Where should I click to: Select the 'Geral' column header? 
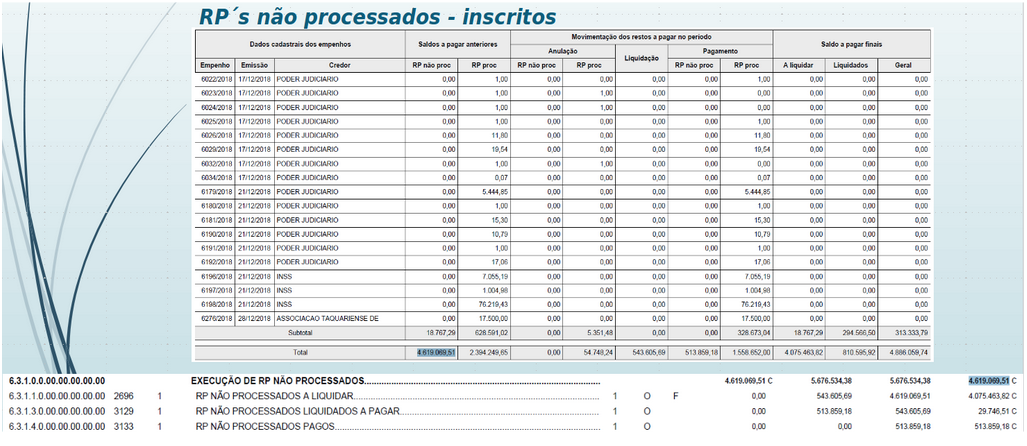click(x=904, y=65)
